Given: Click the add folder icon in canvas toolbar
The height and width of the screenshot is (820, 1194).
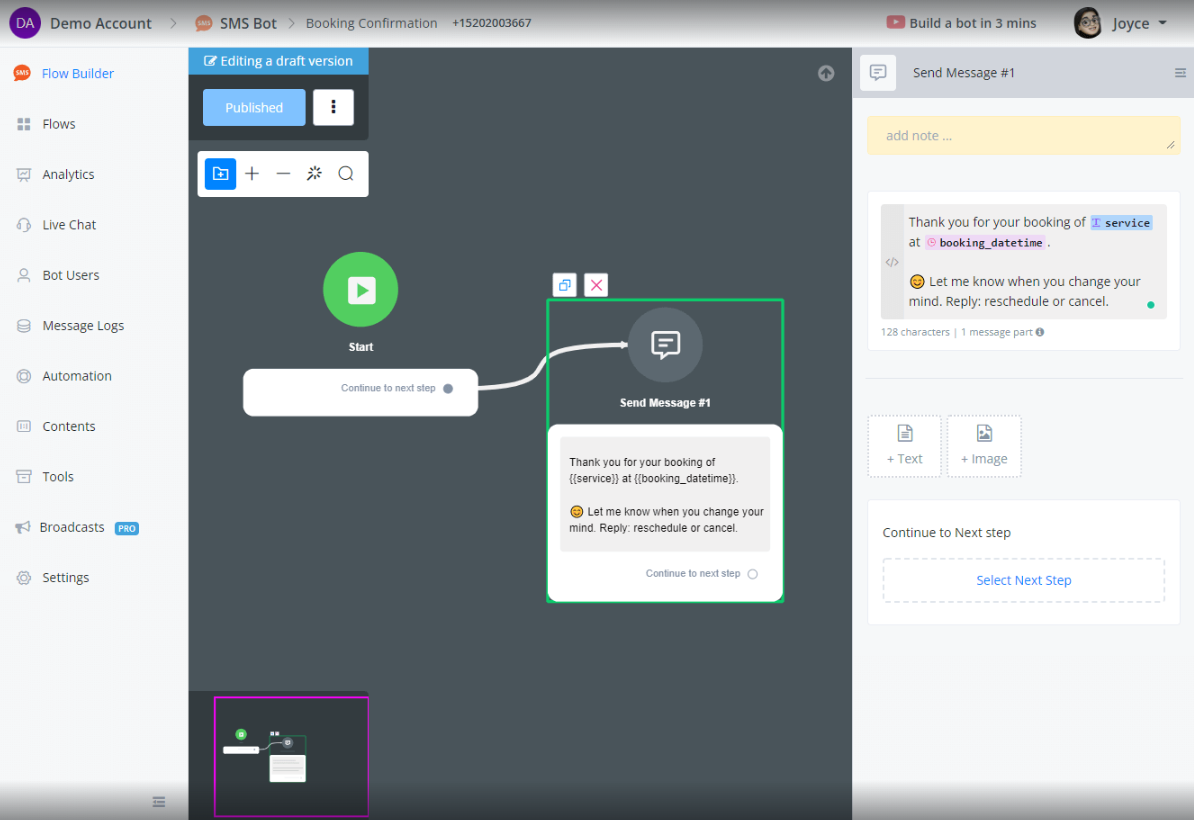Looking at the screenshot, I should click(220, 174).
